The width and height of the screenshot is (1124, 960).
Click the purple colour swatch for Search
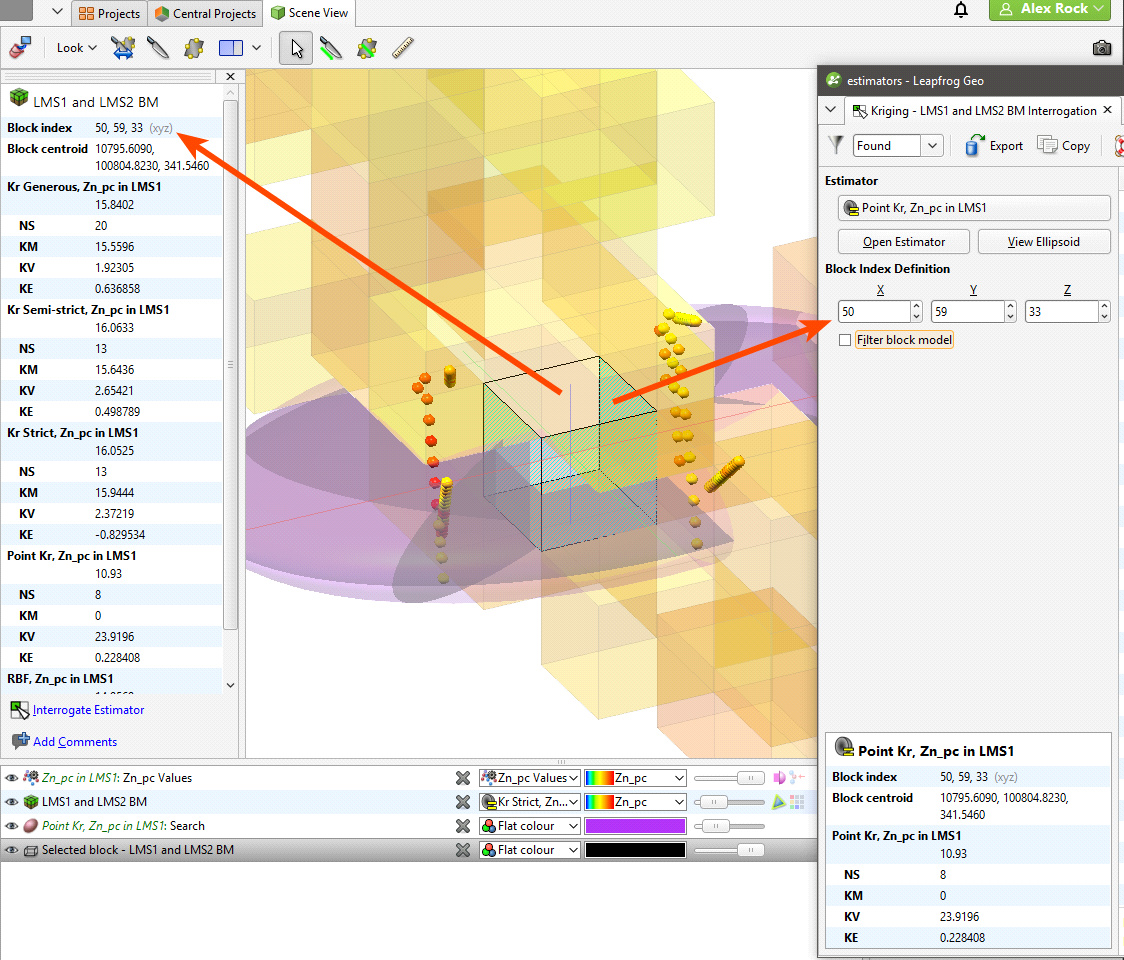click(636, 826)
